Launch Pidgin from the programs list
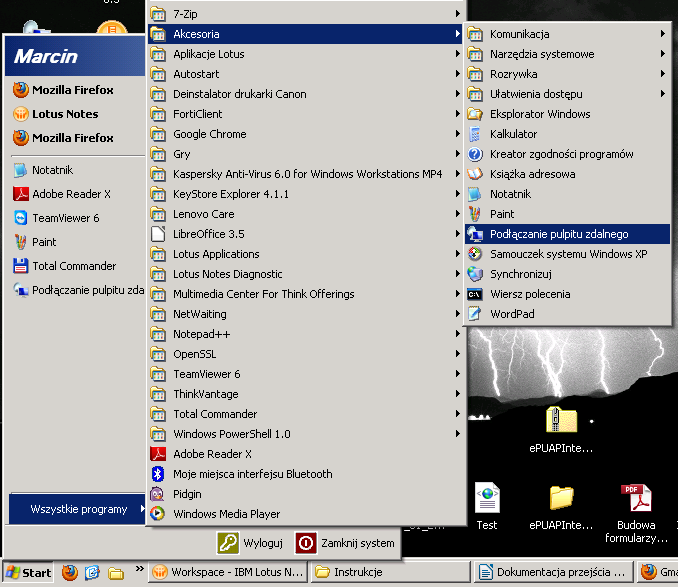This screenshot has width=678, height=587. click(x=305, y=494)
